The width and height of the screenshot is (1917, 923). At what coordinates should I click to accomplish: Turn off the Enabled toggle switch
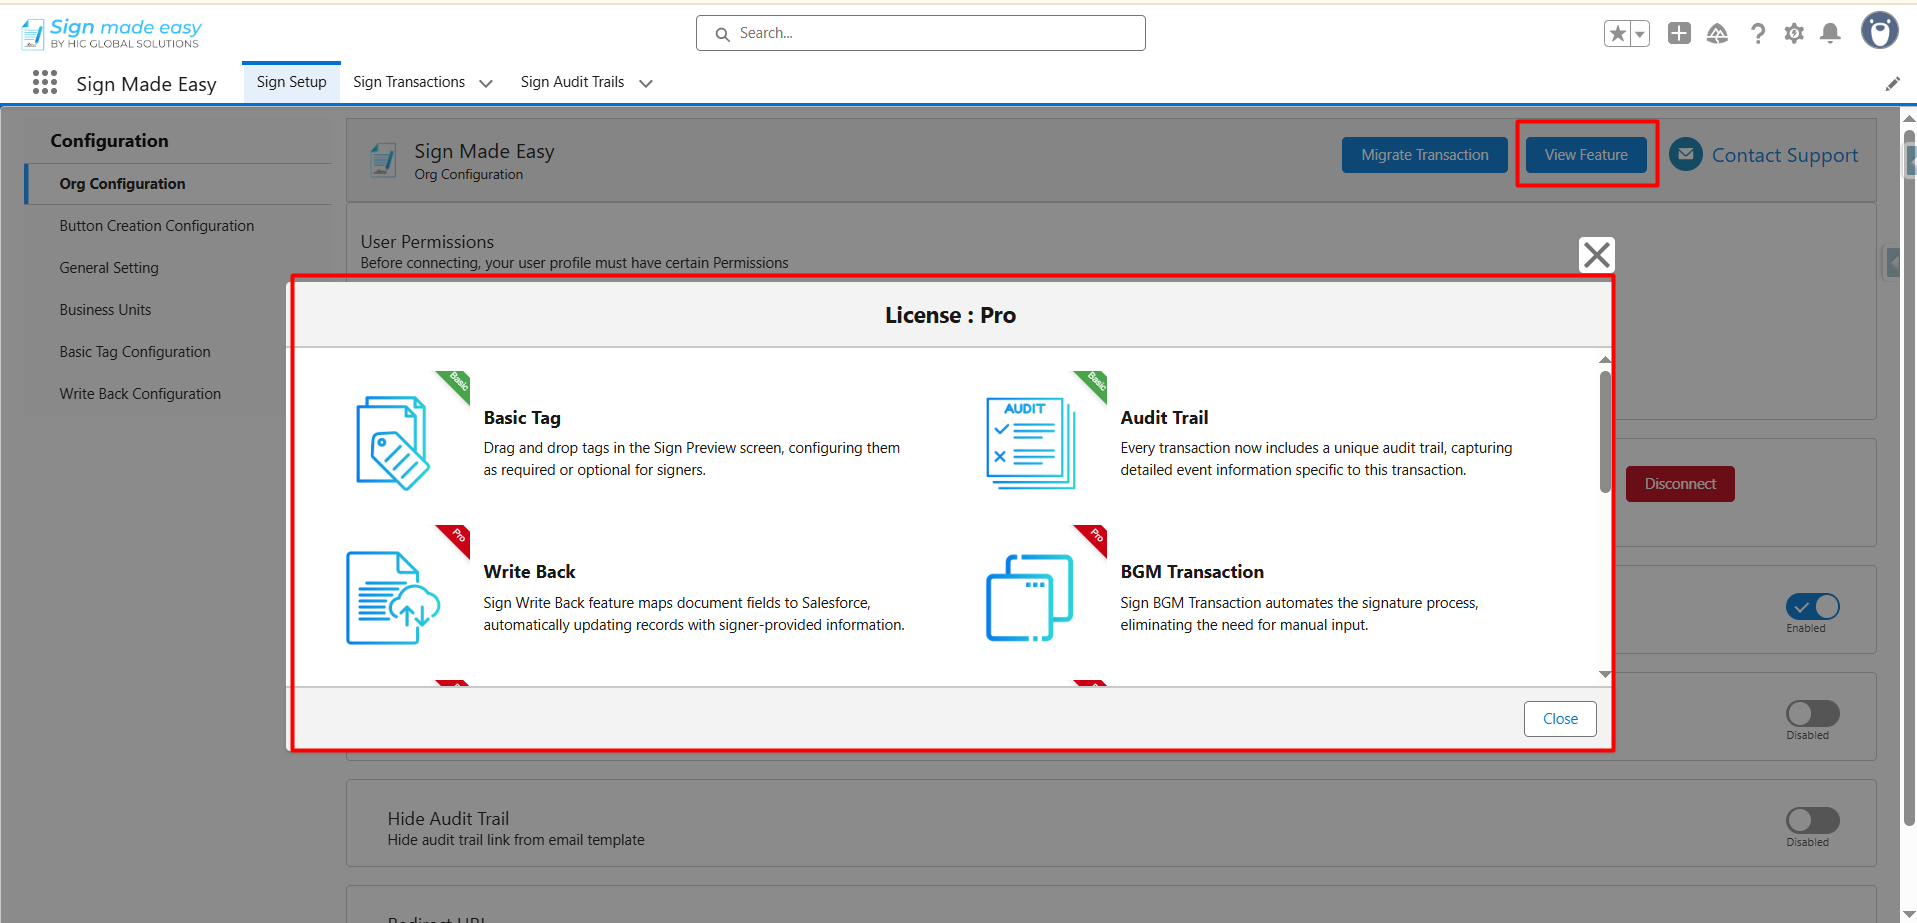coord(1812,606)
